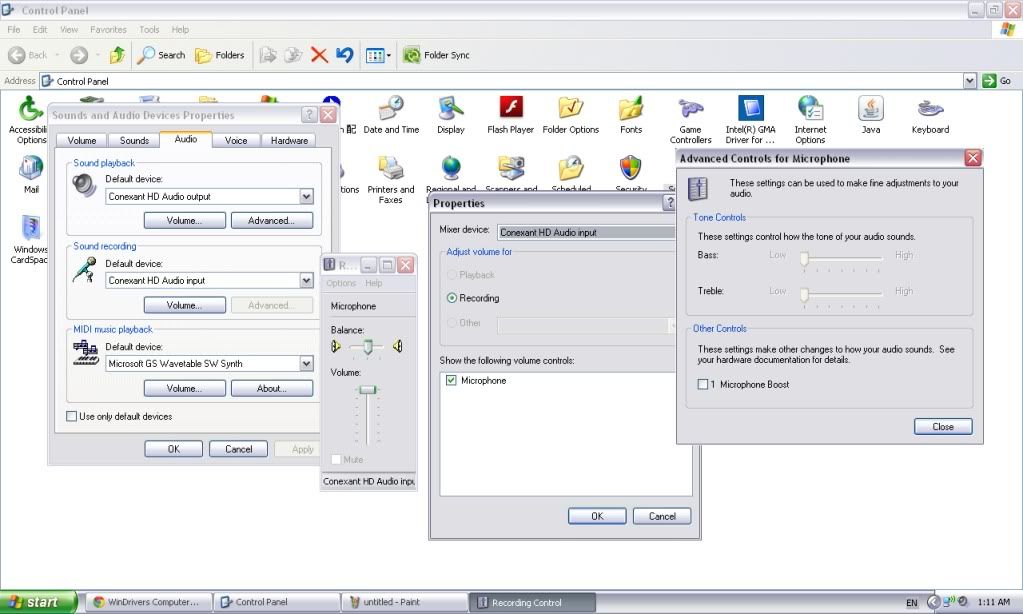Open the Display control panel icon

click(x=451, y=115)
